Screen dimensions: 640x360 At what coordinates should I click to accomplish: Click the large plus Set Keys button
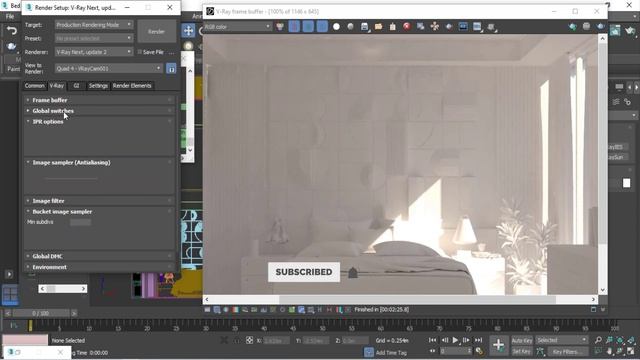pos(498,345)
